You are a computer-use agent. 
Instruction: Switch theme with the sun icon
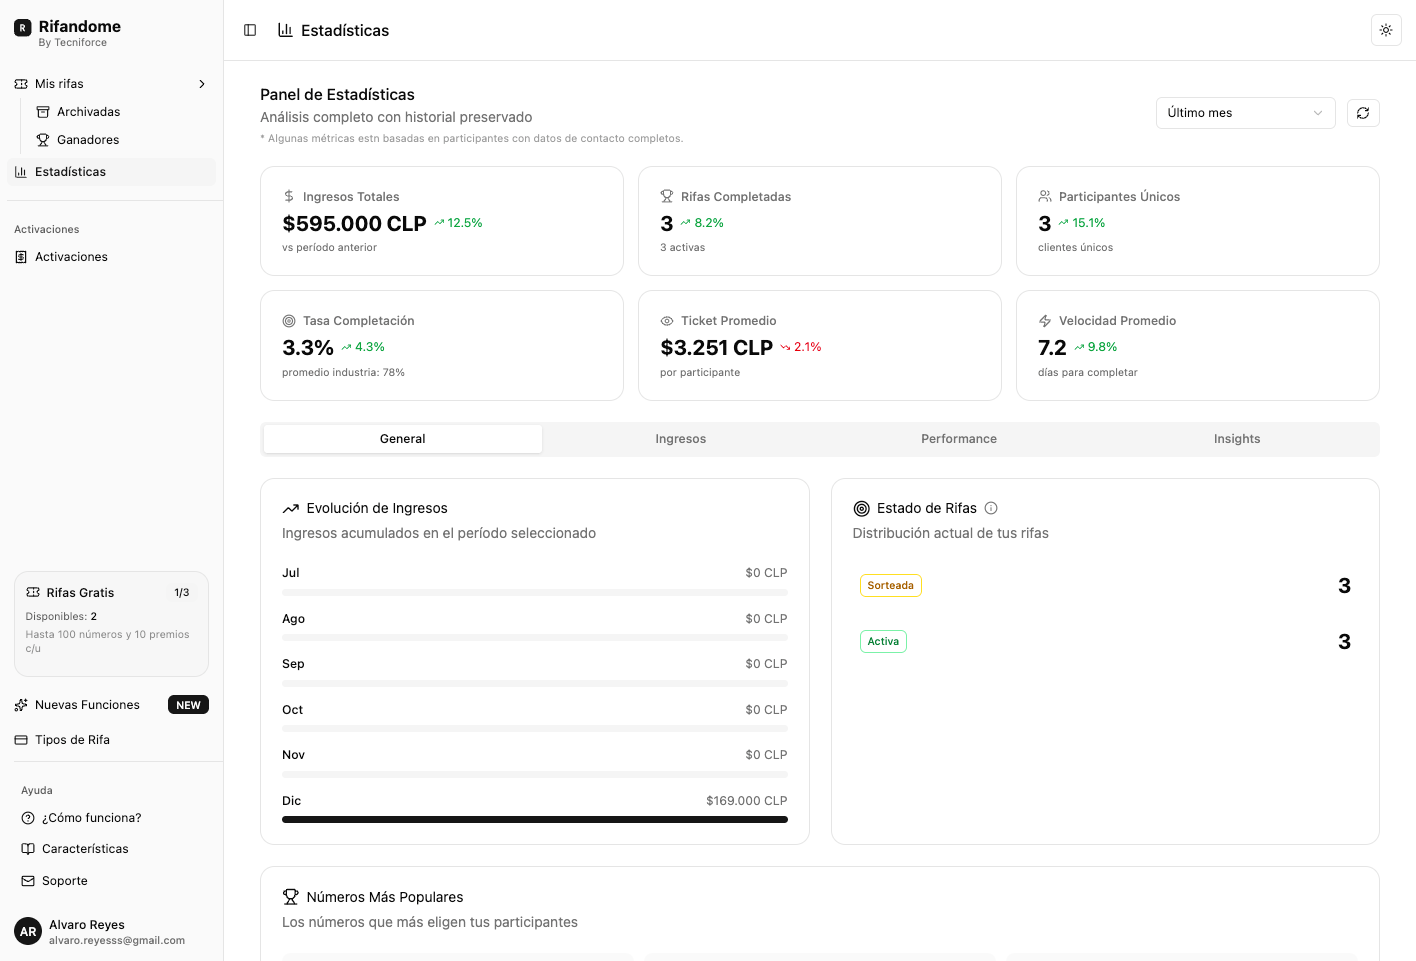[1385, 30]
